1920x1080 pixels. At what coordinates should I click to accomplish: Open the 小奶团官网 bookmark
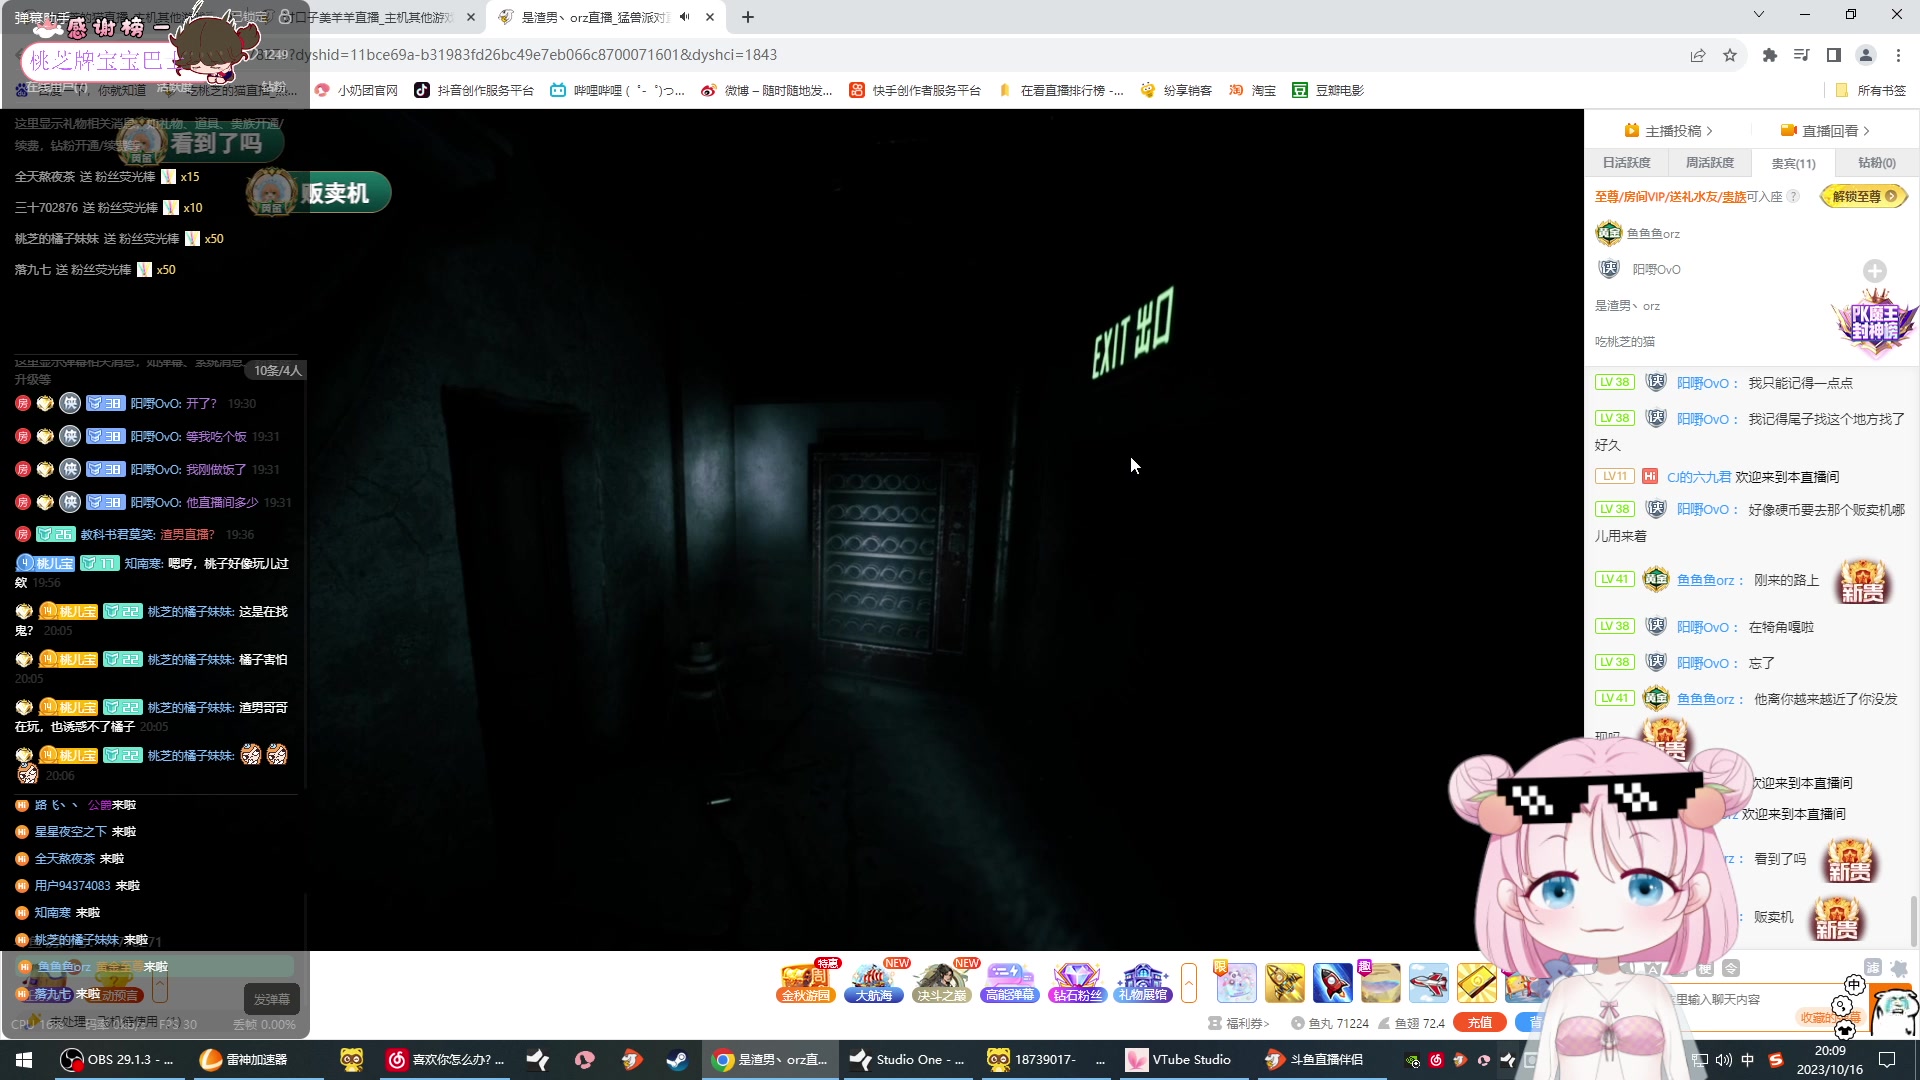pyautogui.click(x=356, y=90)
